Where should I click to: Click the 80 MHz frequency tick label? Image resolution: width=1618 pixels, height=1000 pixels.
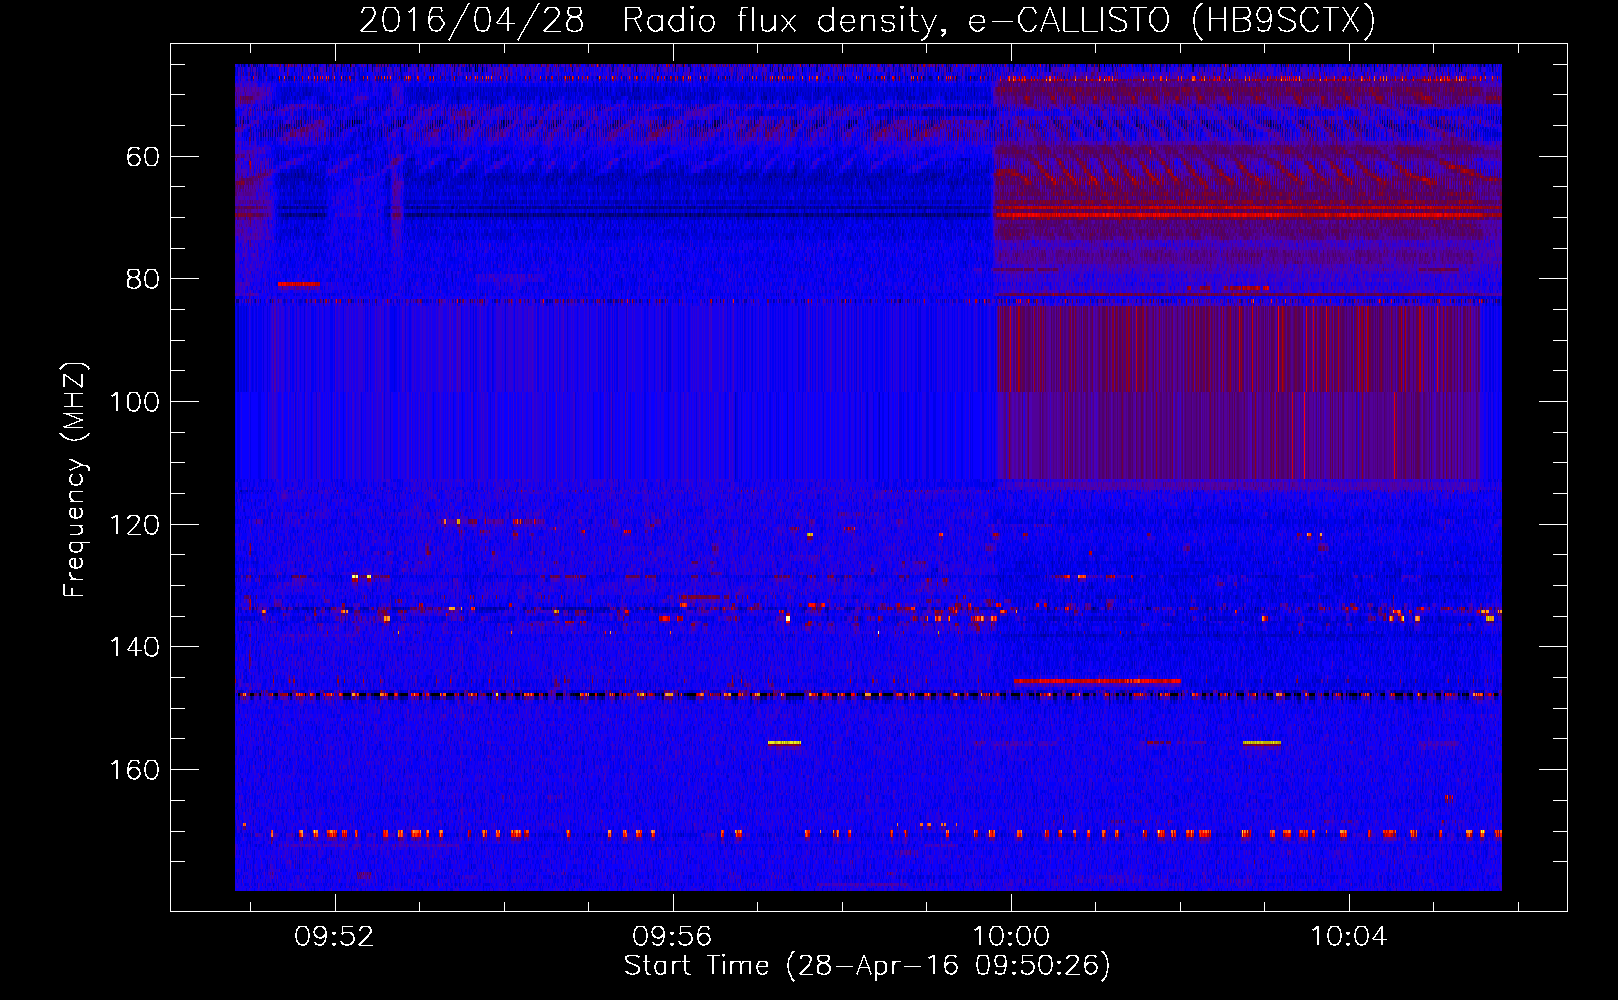pos(143,279)
